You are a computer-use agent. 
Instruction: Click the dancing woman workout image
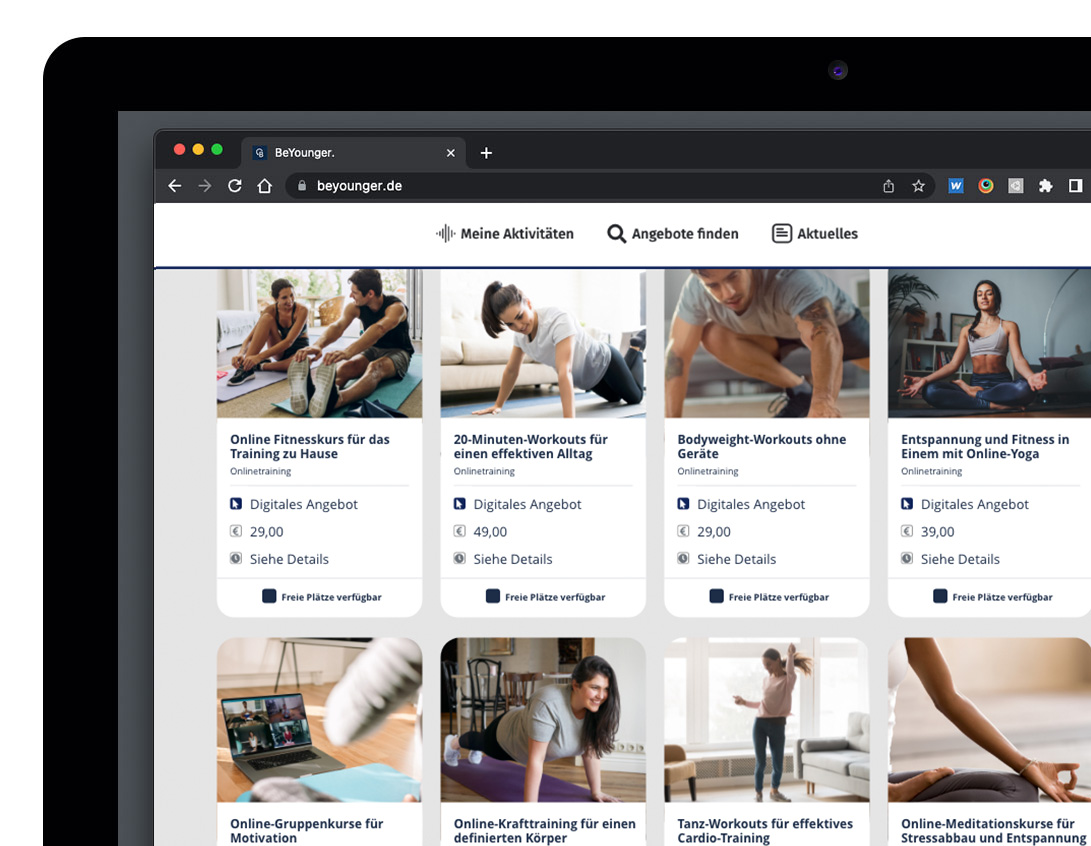[767, 720]
